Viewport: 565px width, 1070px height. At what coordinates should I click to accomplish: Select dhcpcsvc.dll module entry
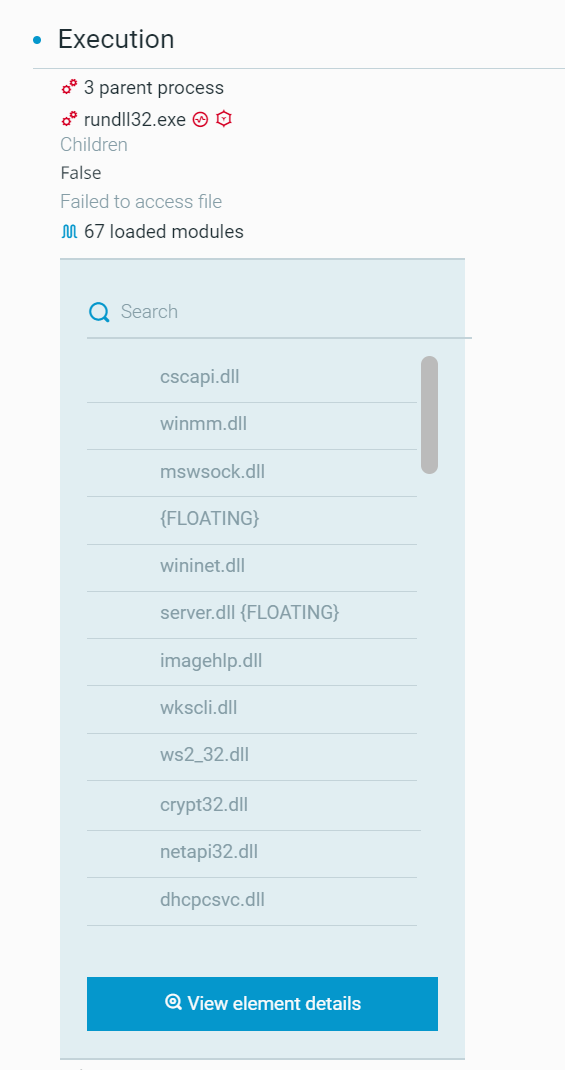click(252, 901)
